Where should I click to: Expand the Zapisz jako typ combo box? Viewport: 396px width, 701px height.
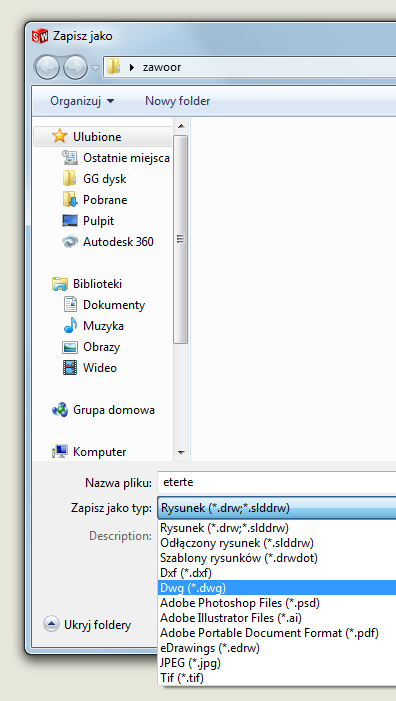pyautogui.click(x=277, y=508)
